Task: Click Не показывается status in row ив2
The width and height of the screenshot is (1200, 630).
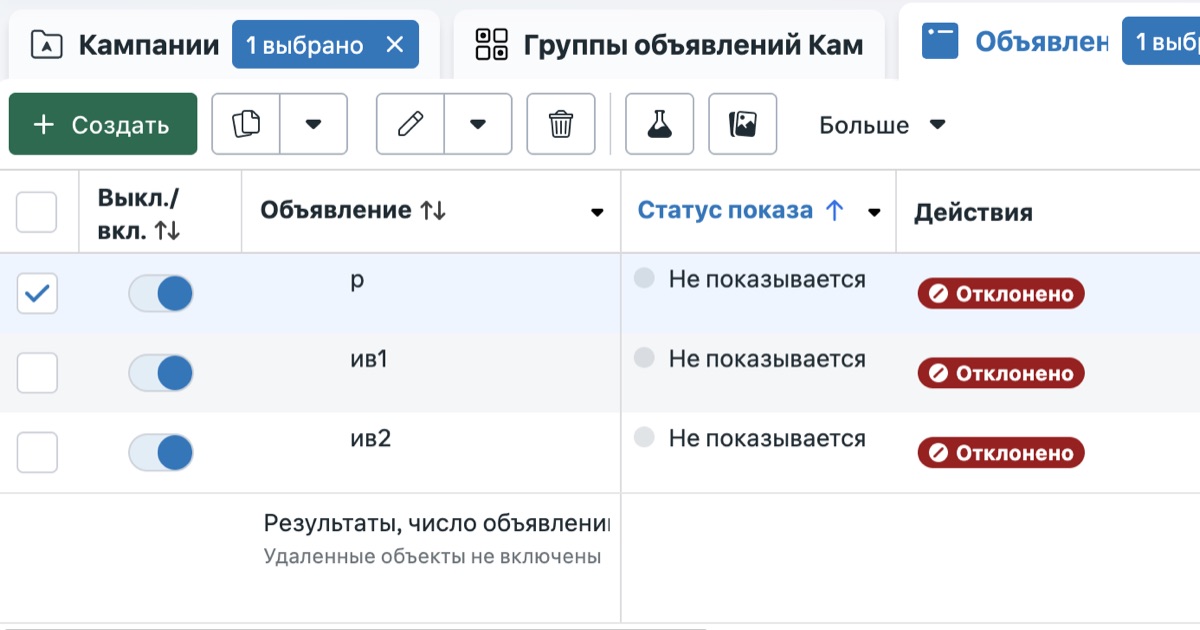Action: (x=767, y=438)
